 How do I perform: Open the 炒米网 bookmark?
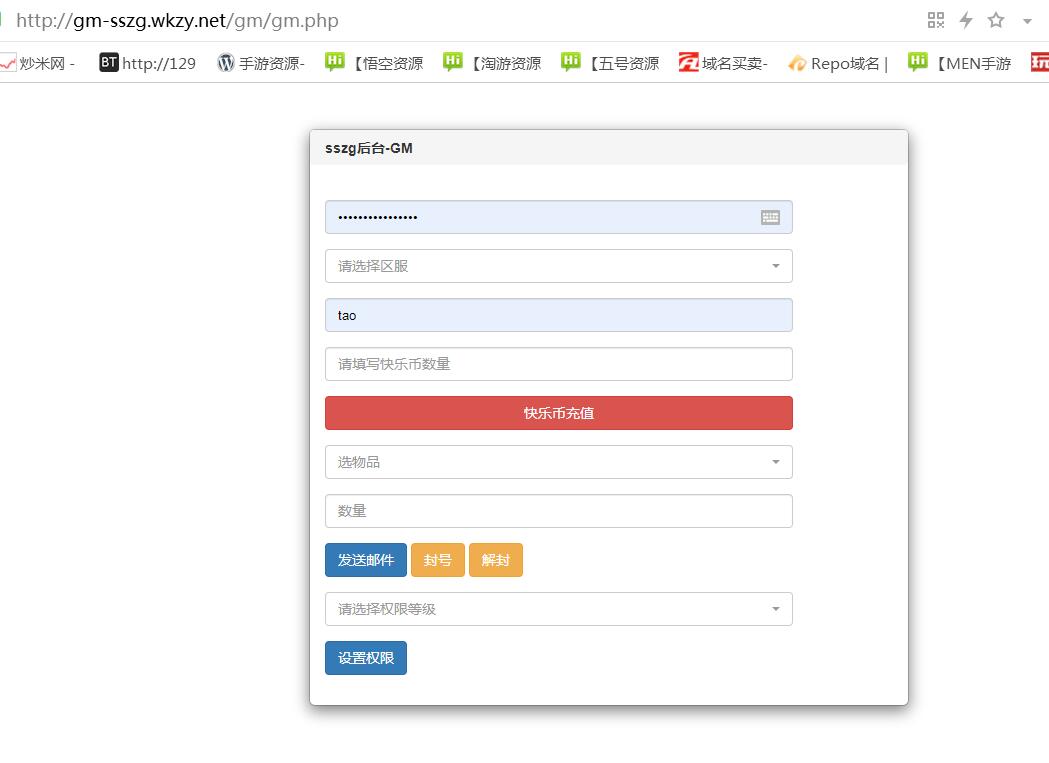[38, 63]
